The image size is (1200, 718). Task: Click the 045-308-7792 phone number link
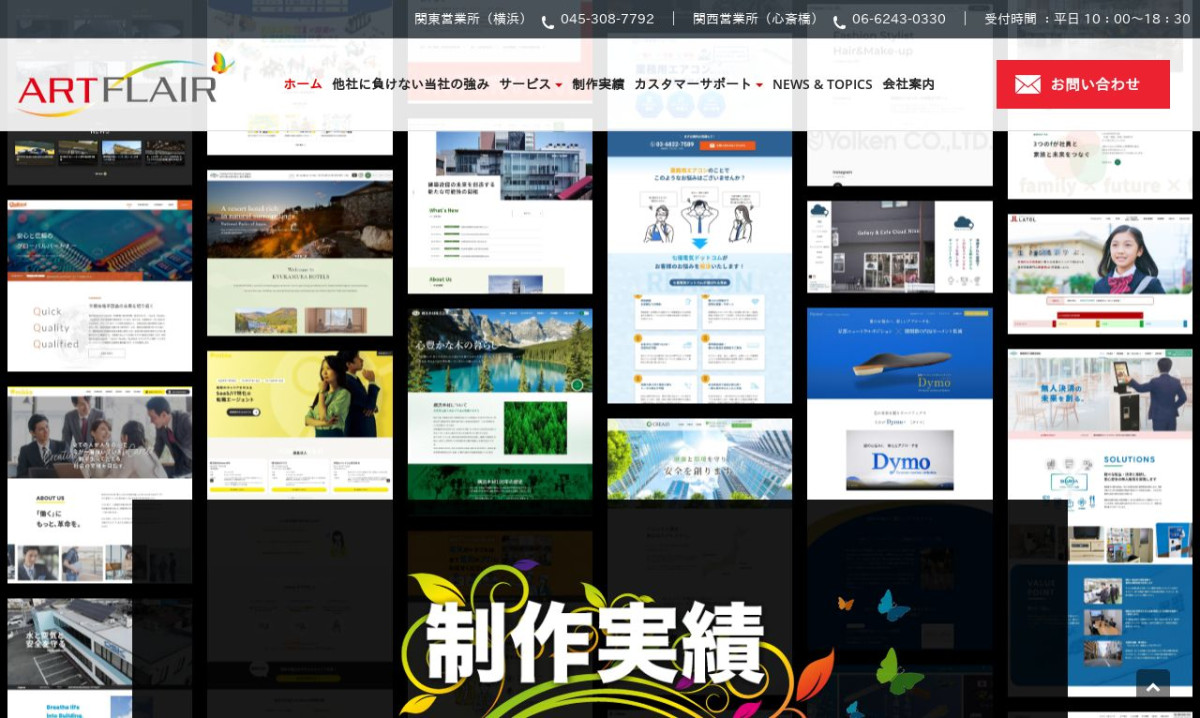(x=608, y=18)
